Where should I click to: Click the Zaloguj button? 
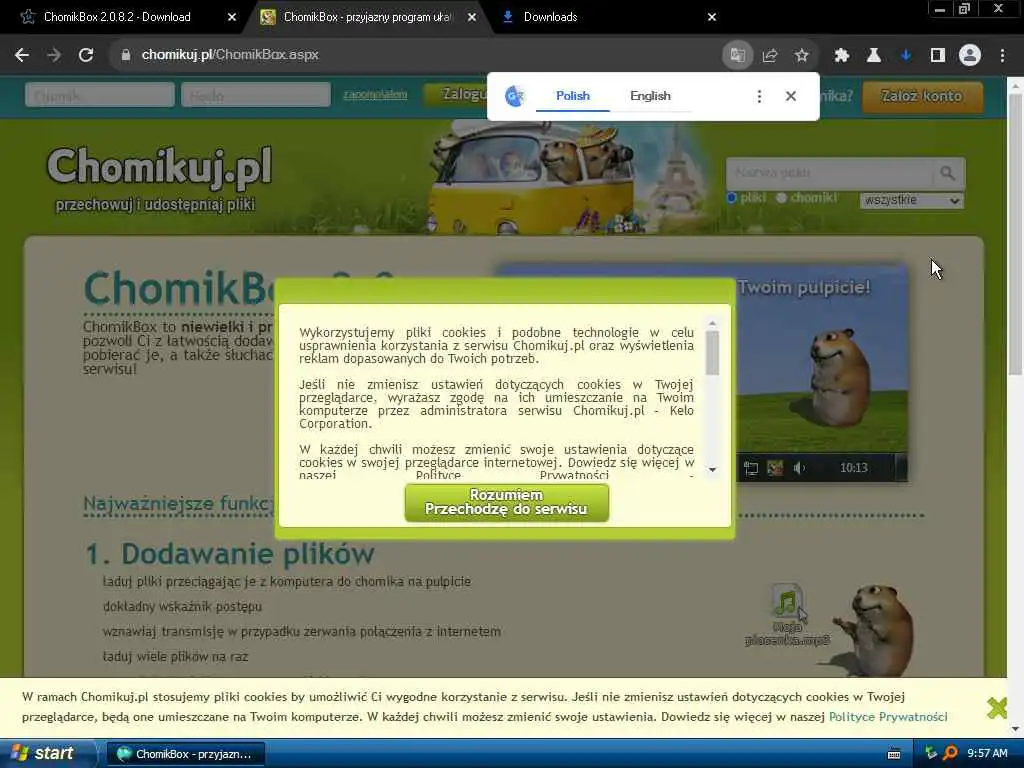click(457, 95)
